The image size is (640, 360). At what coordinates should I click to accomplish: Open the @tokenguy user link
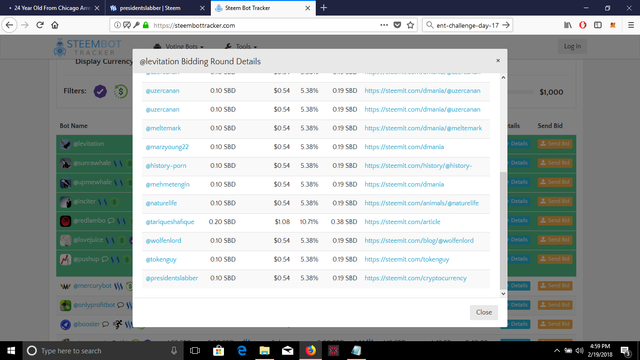[161, 260]
